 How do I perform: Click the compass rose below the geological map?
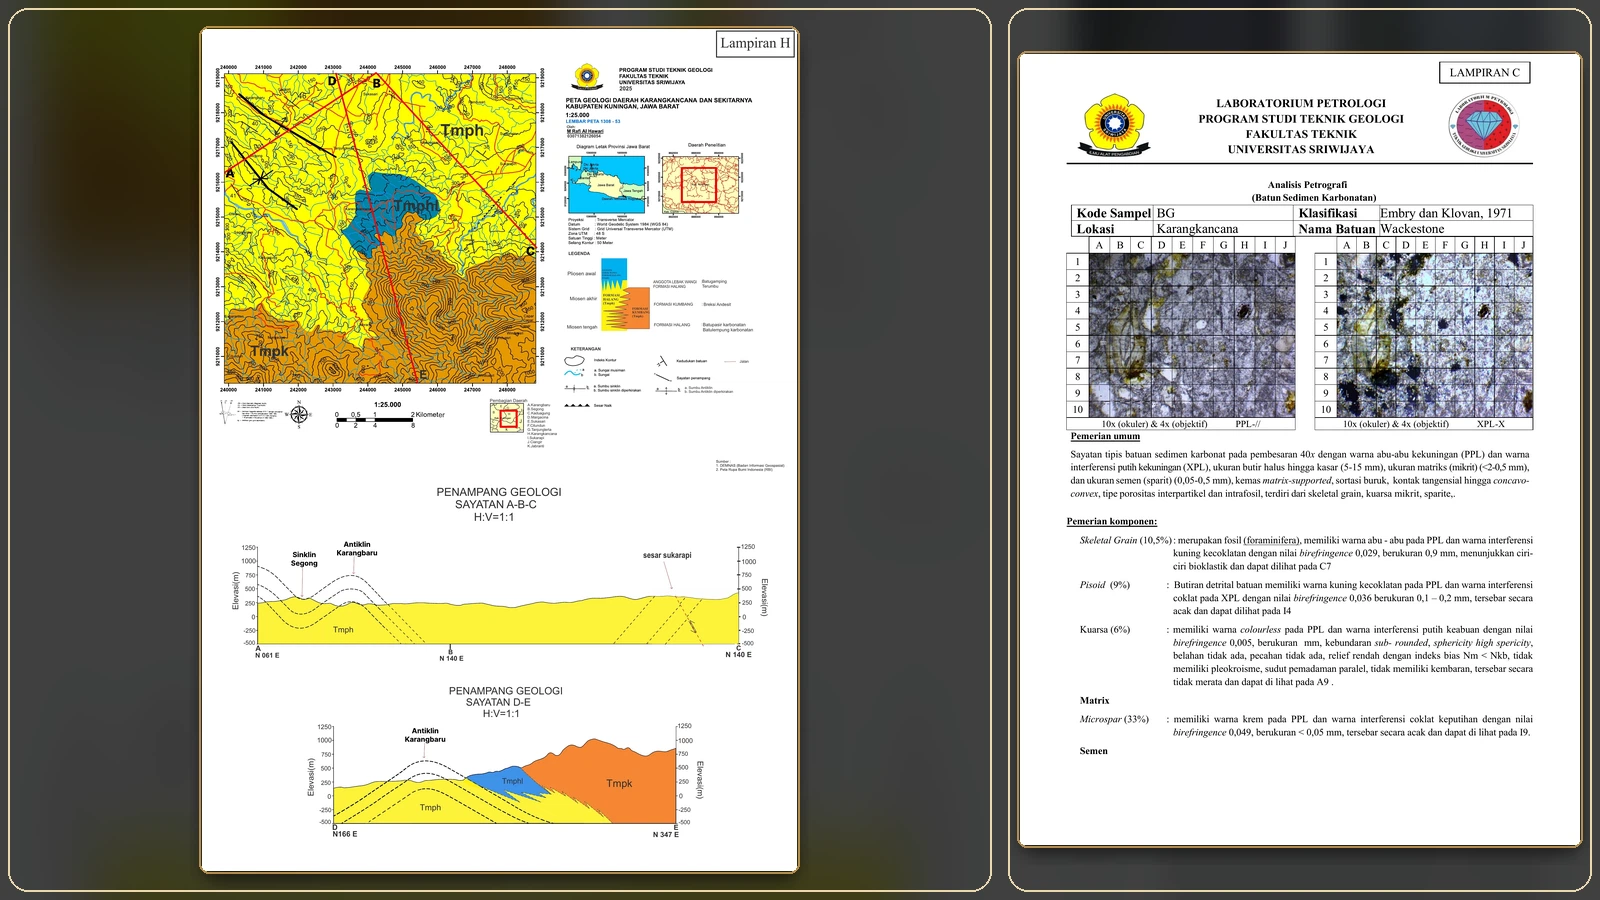click(x=299, y=413)
